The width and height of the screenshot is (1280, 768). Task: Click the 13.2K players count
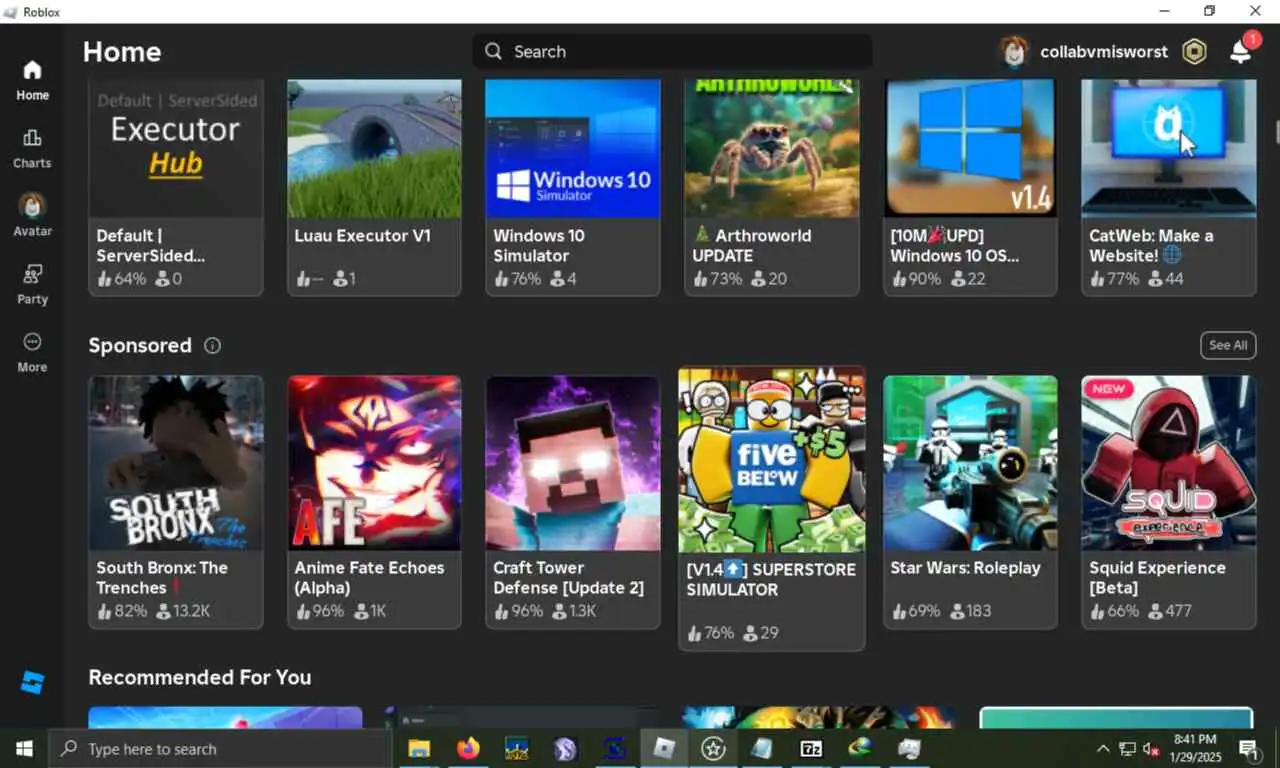click(x=183, y=611)
